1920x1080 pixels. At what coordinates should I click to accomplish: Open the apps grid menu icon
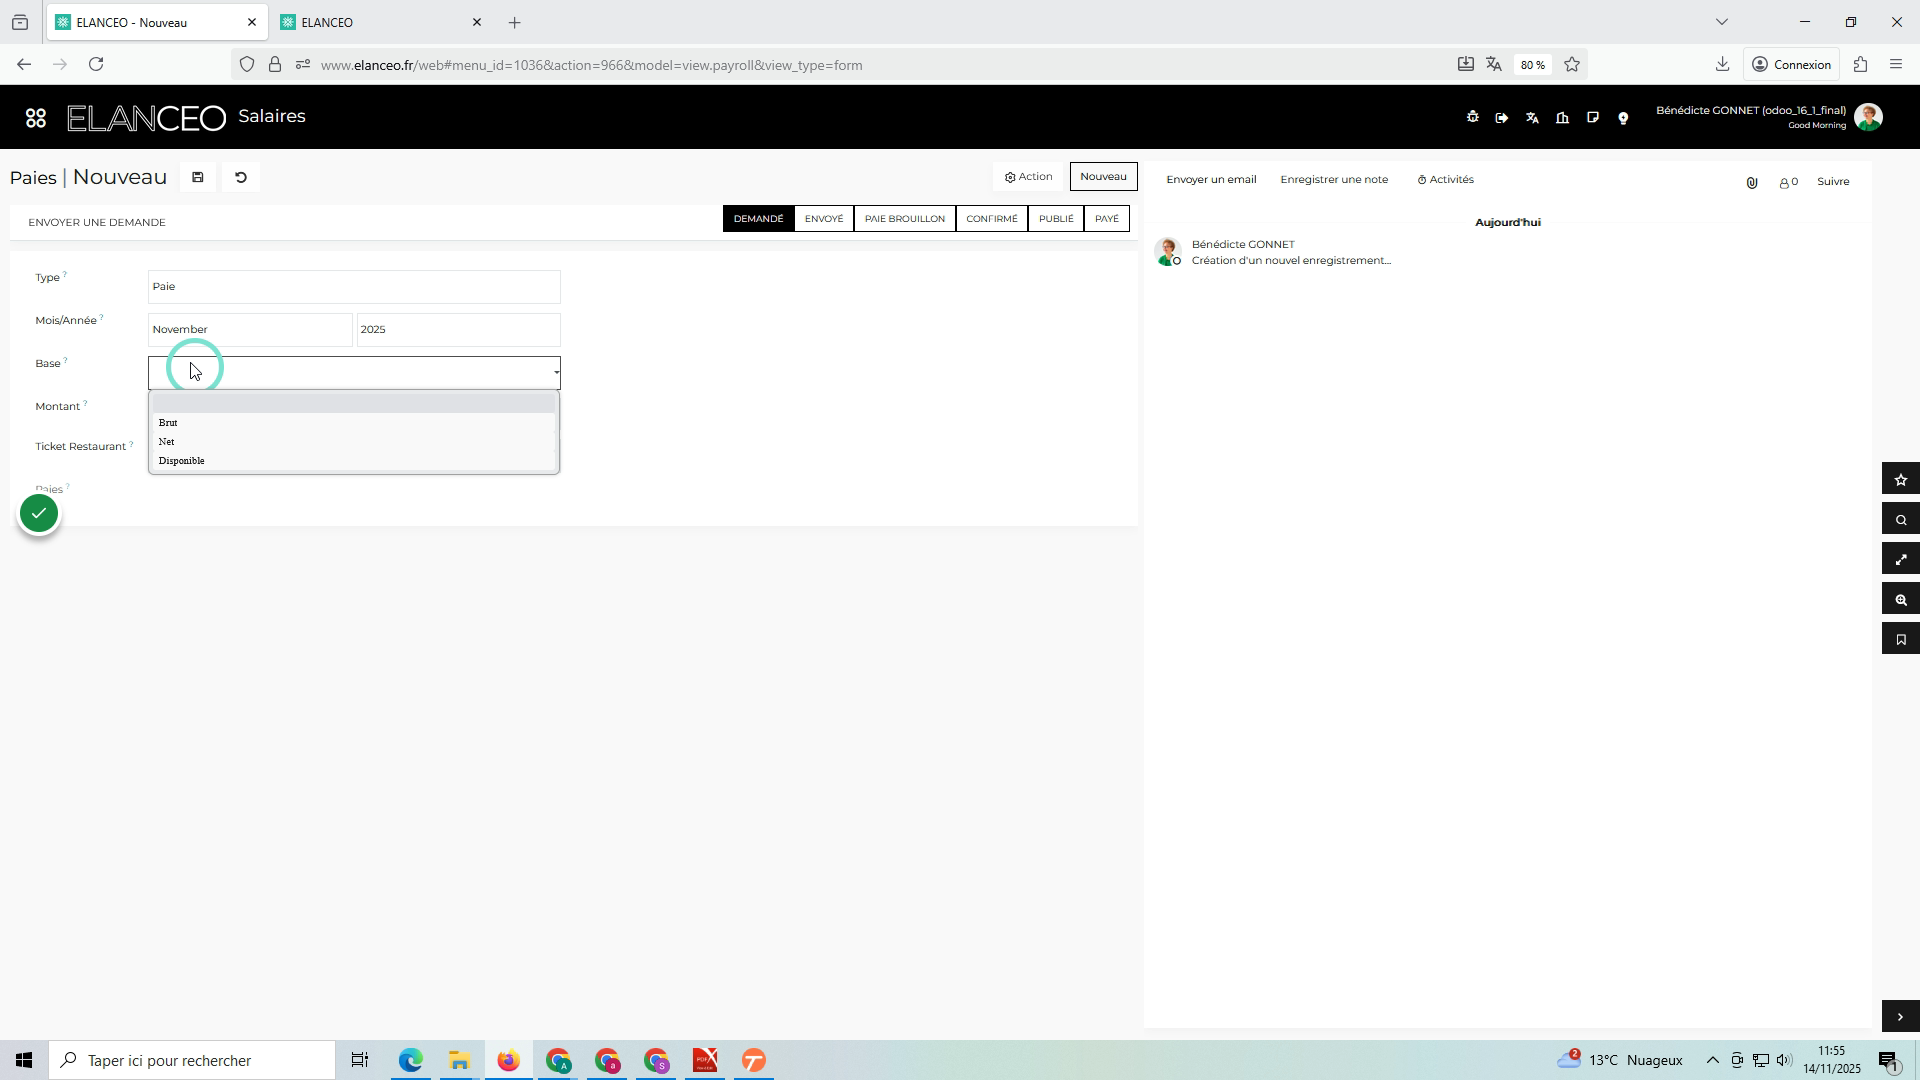[x=36, y=118]
